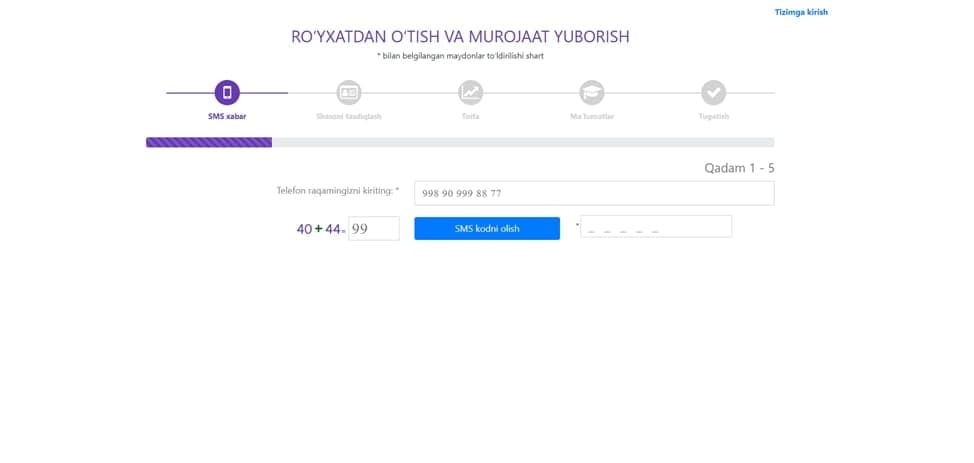Click the SMS xabar phone step icon
The height and width of the screenshot is (463, 974).
point(227,93)
